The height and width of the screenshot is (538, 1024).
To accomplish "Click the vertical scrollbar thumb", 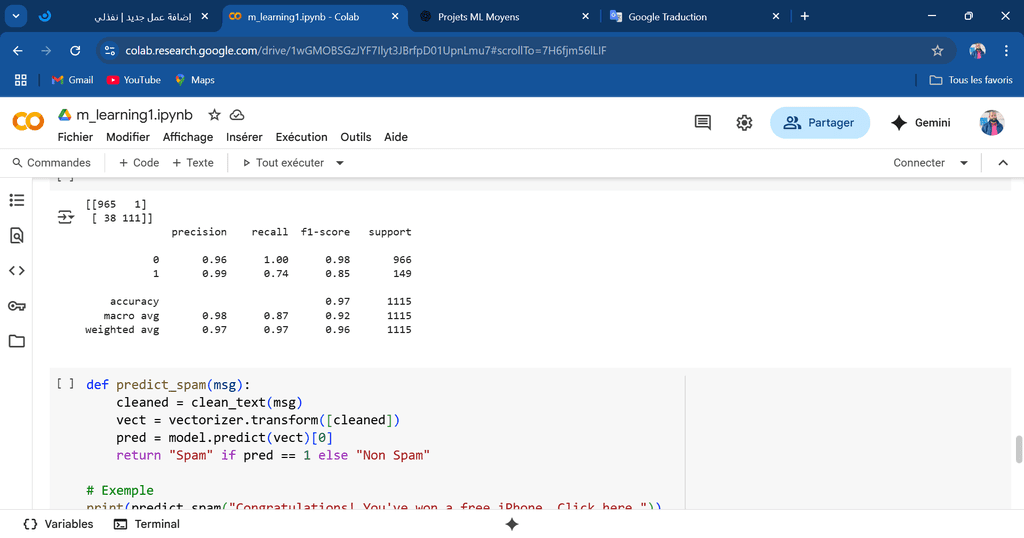I will (x=1018, y=449).
